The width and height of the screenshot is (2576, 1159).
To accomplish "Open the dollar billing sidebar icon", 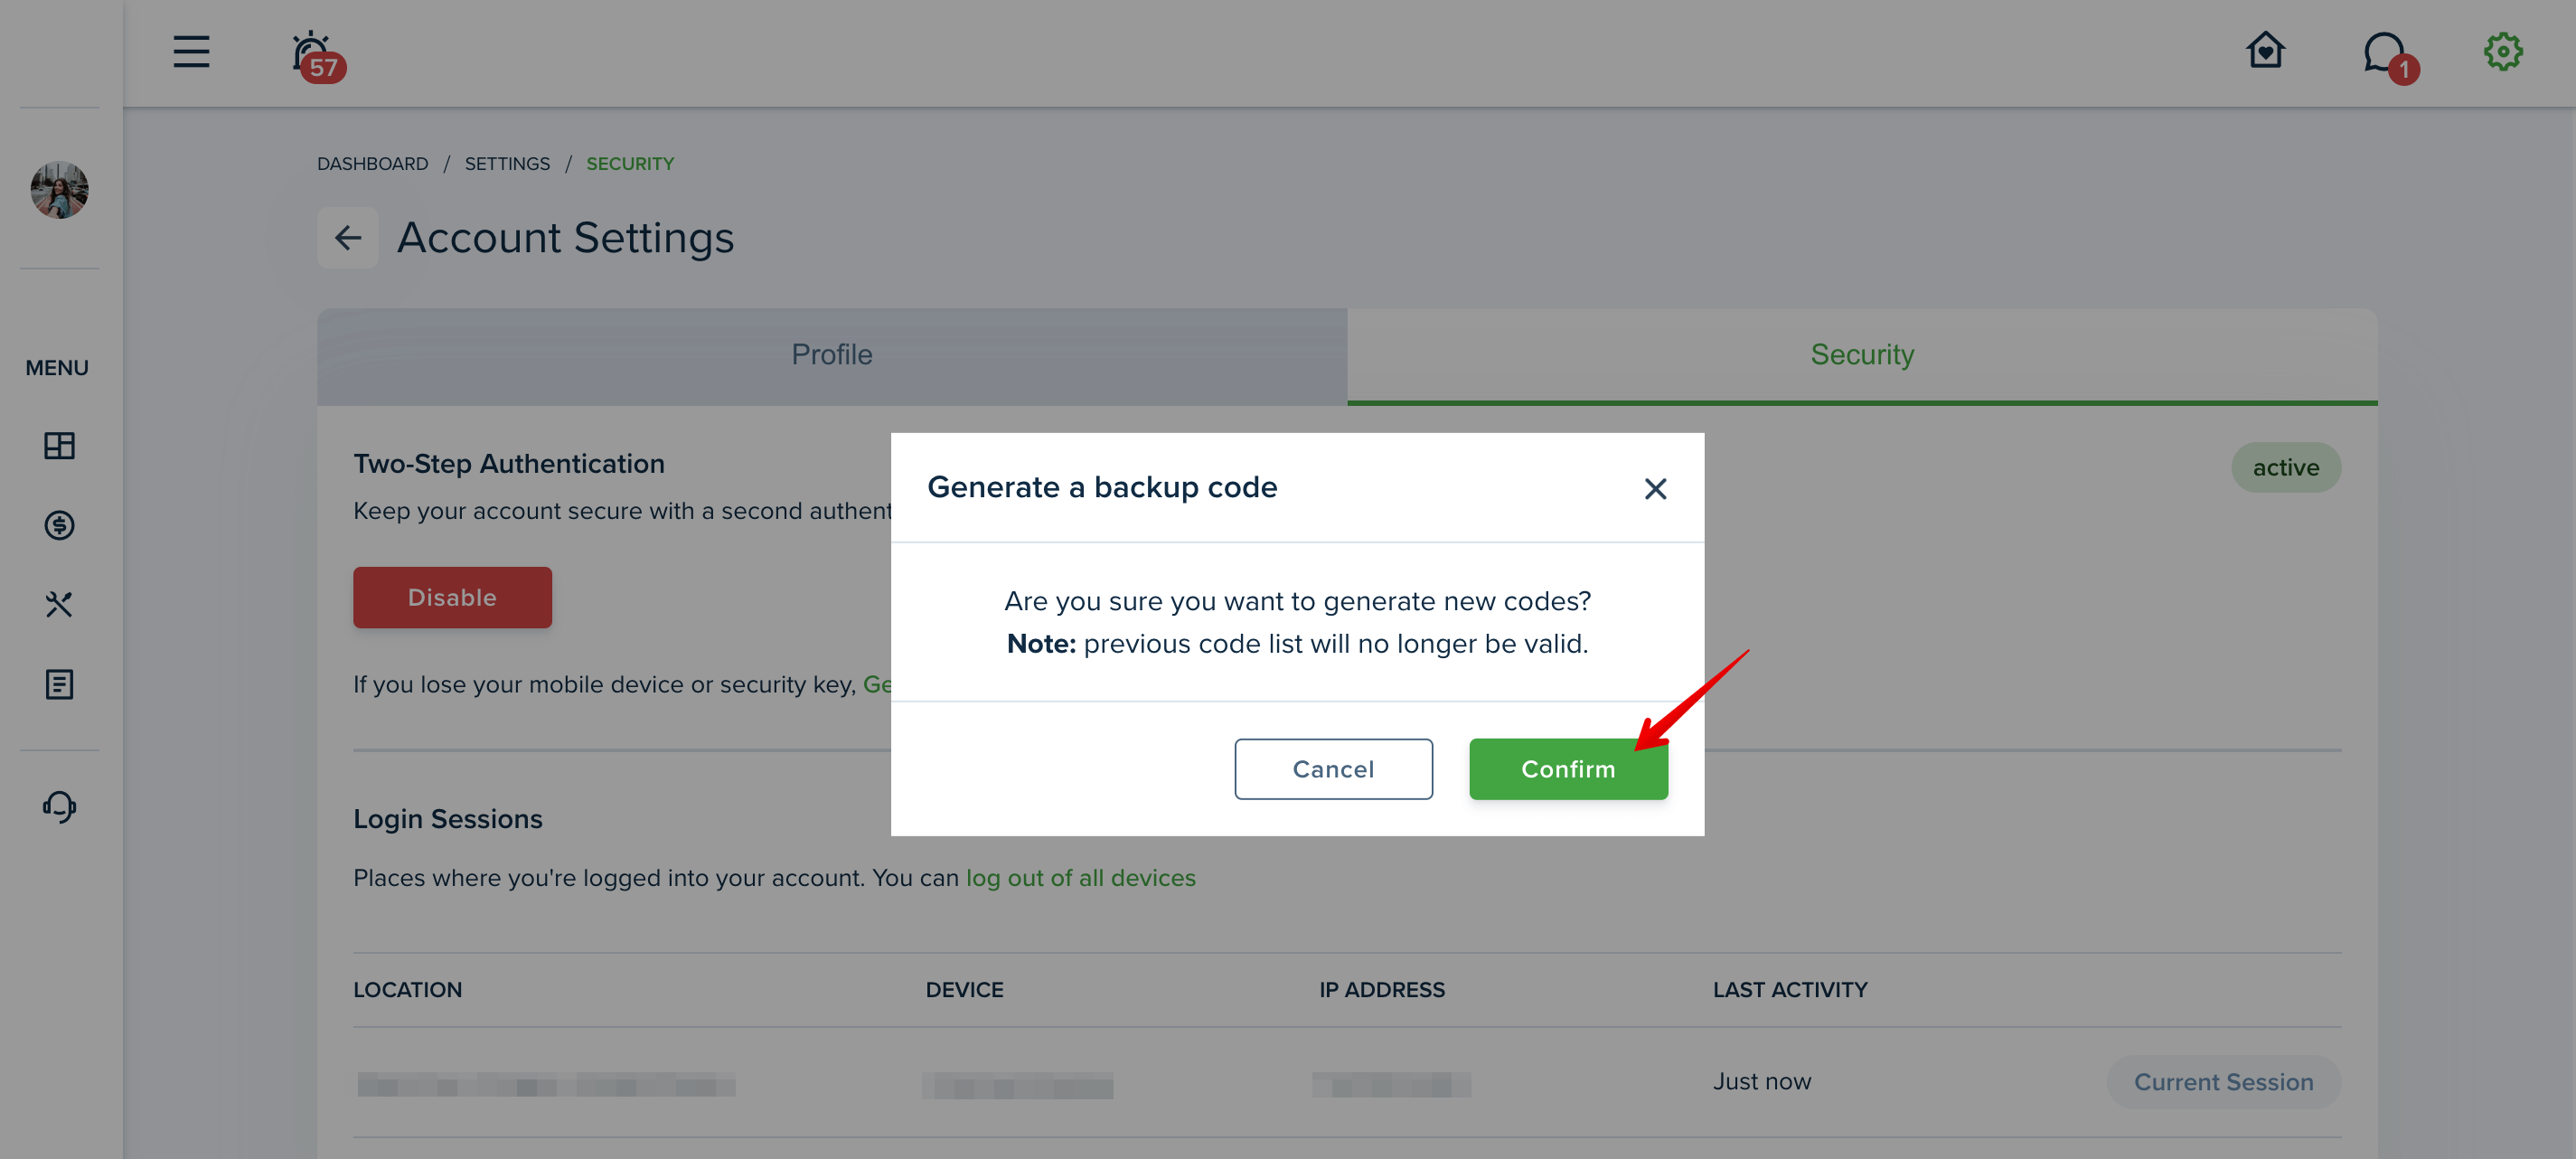I will click(59, 525).
